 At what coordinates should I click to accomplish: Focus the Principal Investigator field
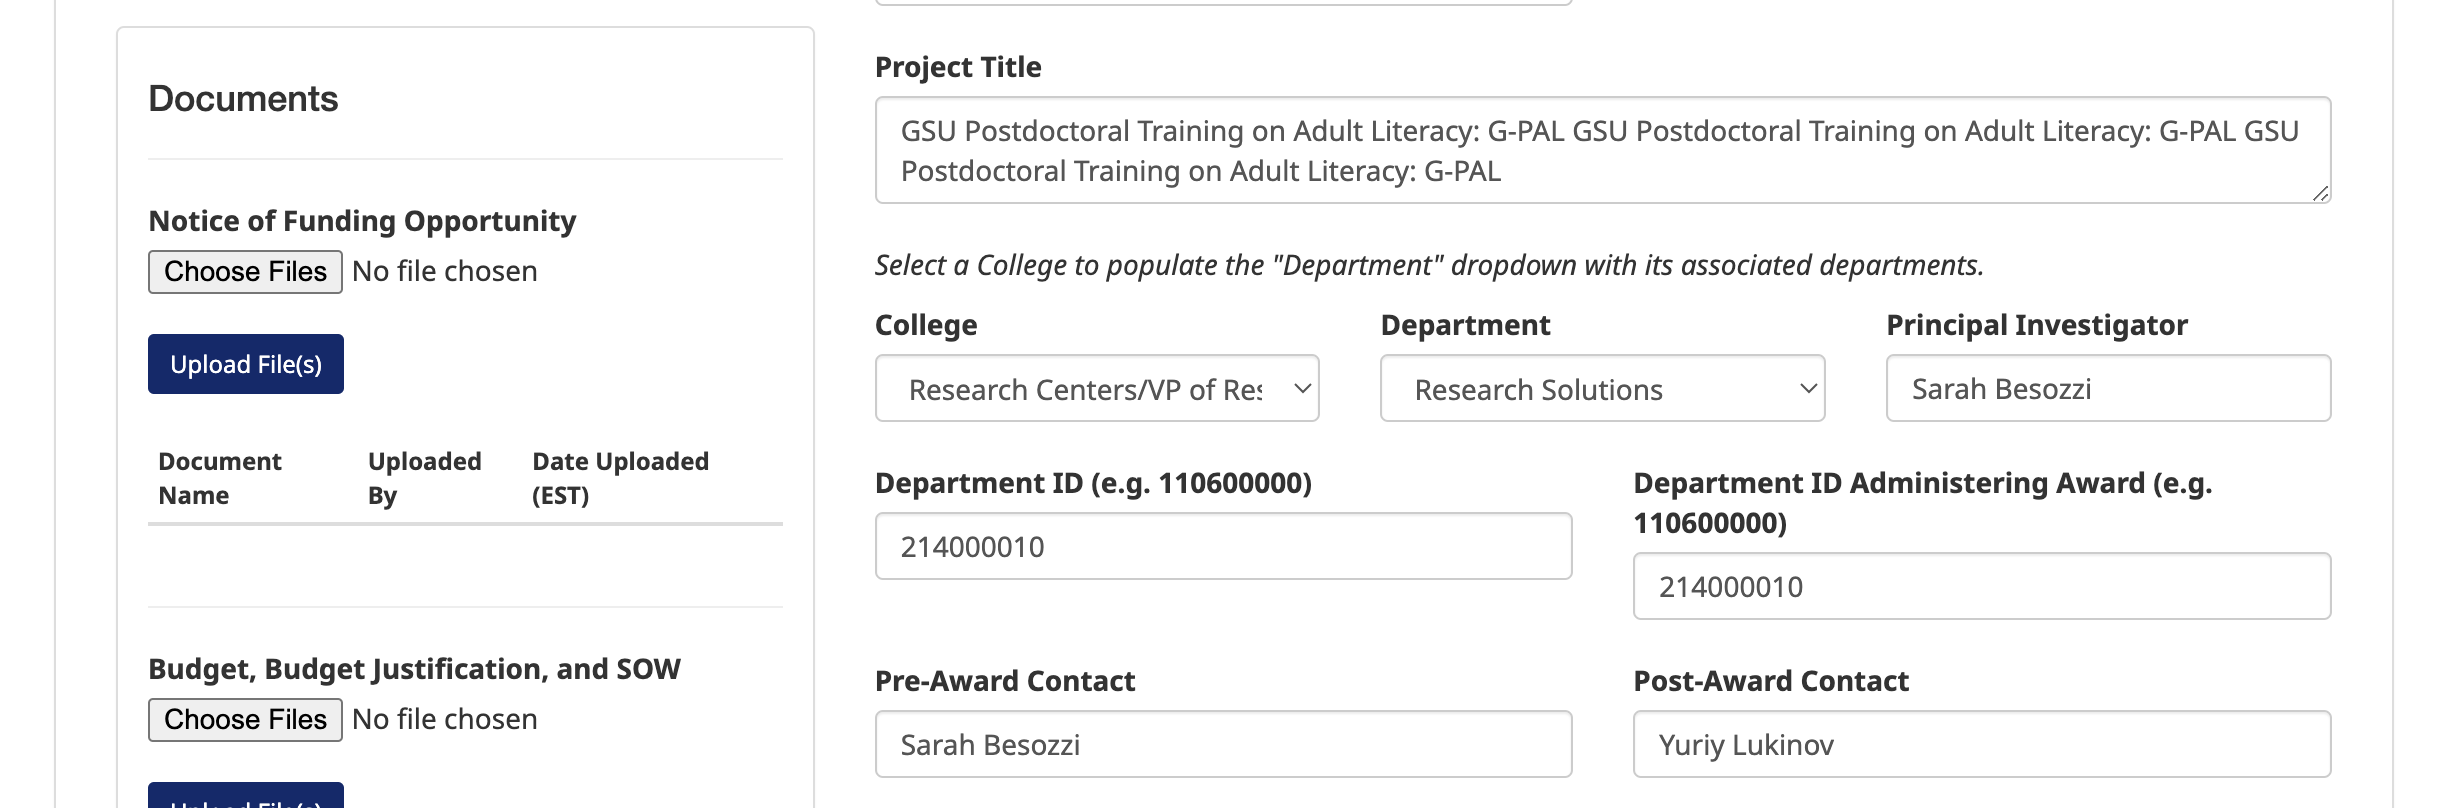click(x=2108, y=389)
